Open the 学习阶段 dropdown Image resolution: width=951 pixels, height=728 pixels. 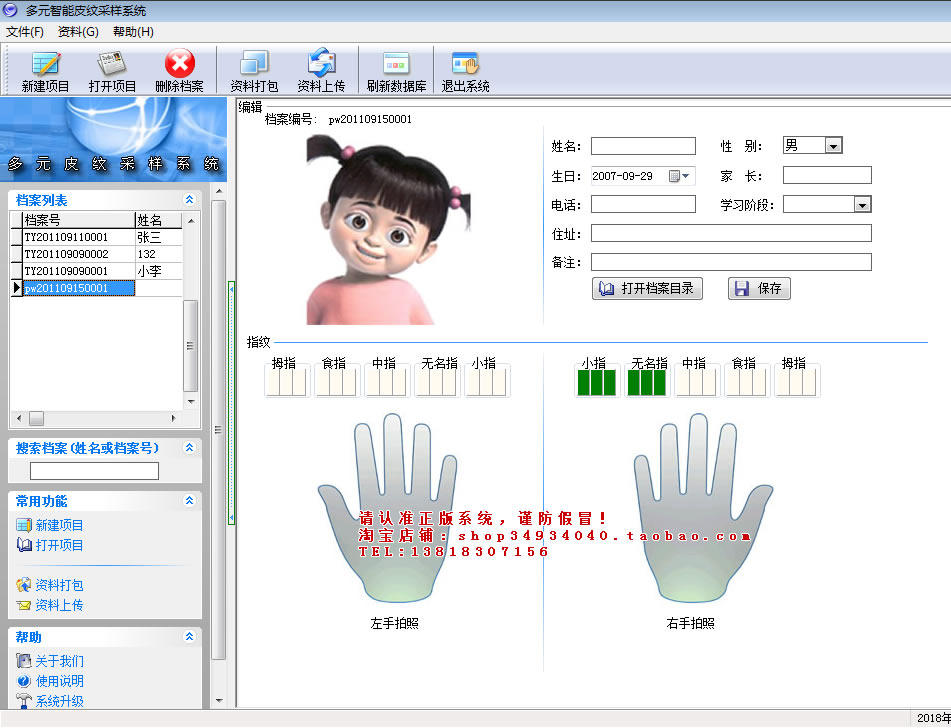(x=862, y=205)
